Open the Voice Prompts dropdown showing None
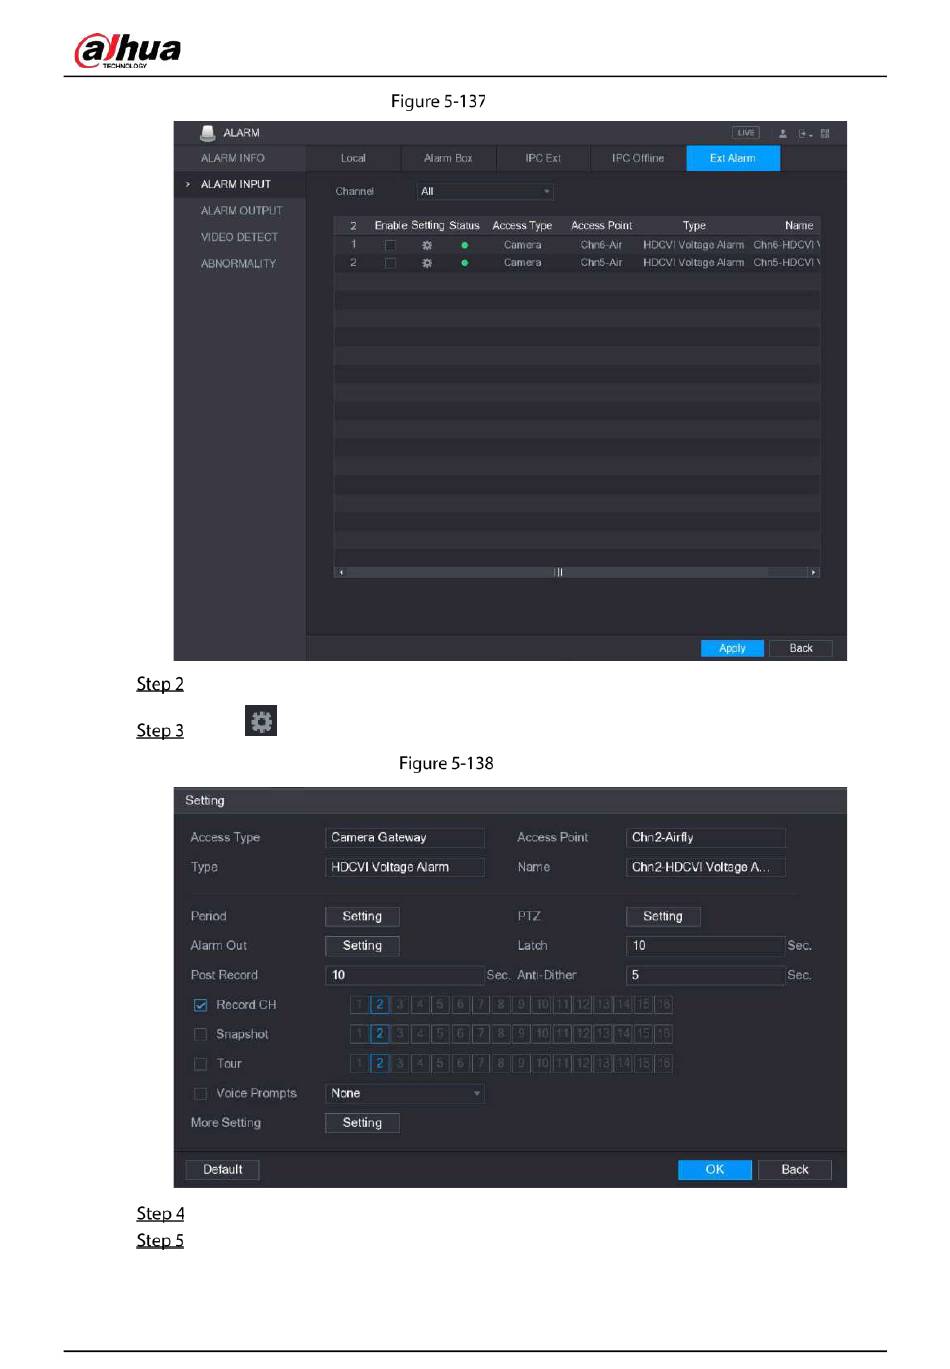 405,1093
